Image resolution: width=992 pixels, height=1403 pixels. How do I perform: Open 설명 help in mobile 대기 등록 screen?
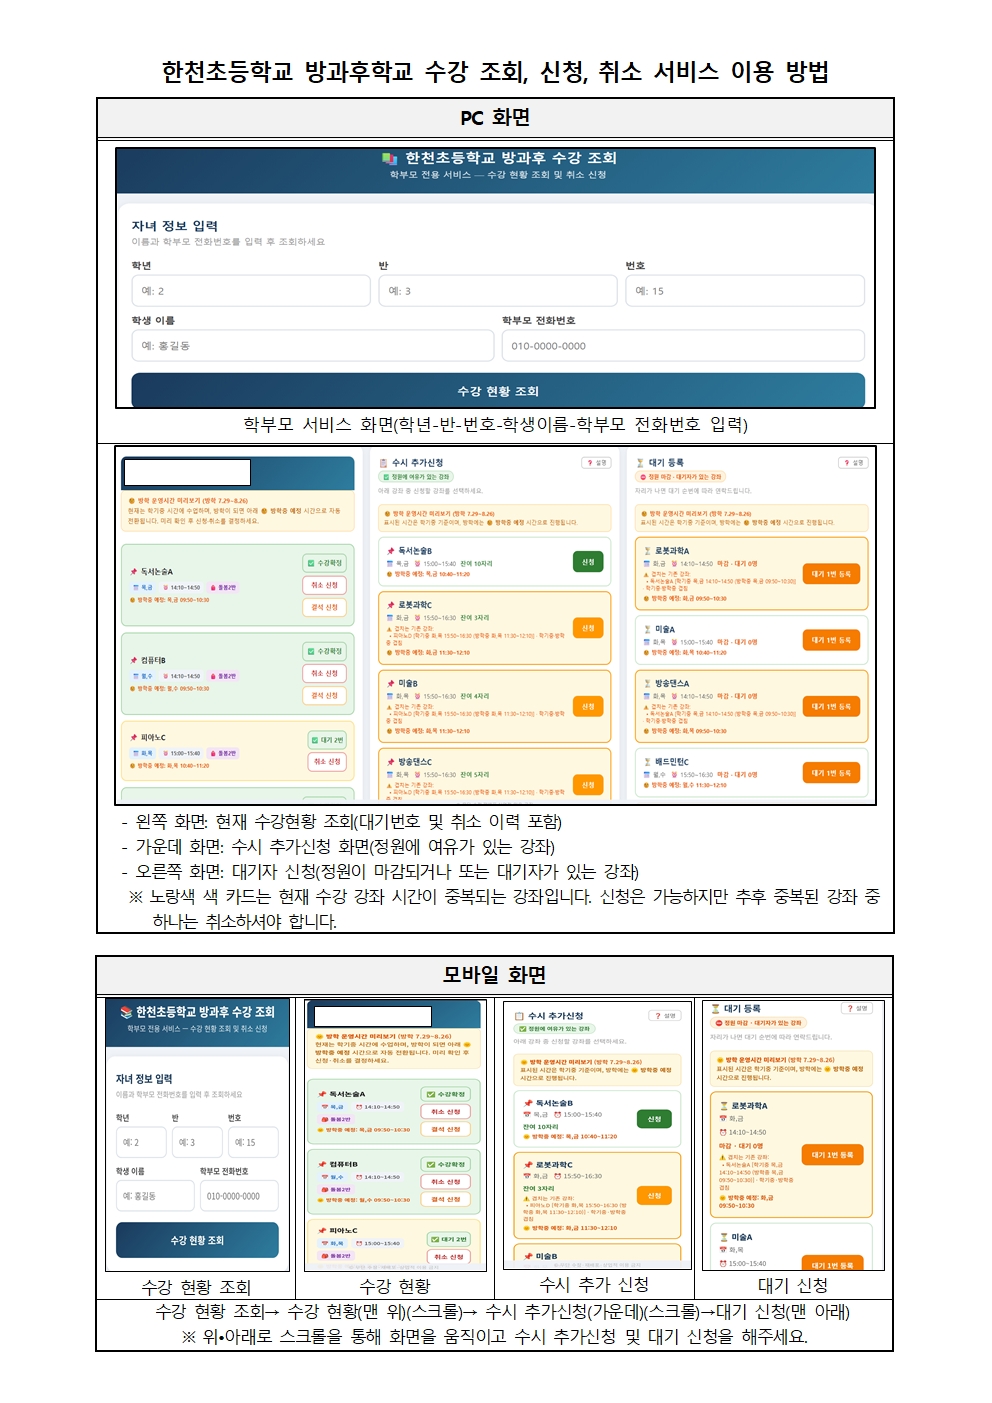(857, 1008)
